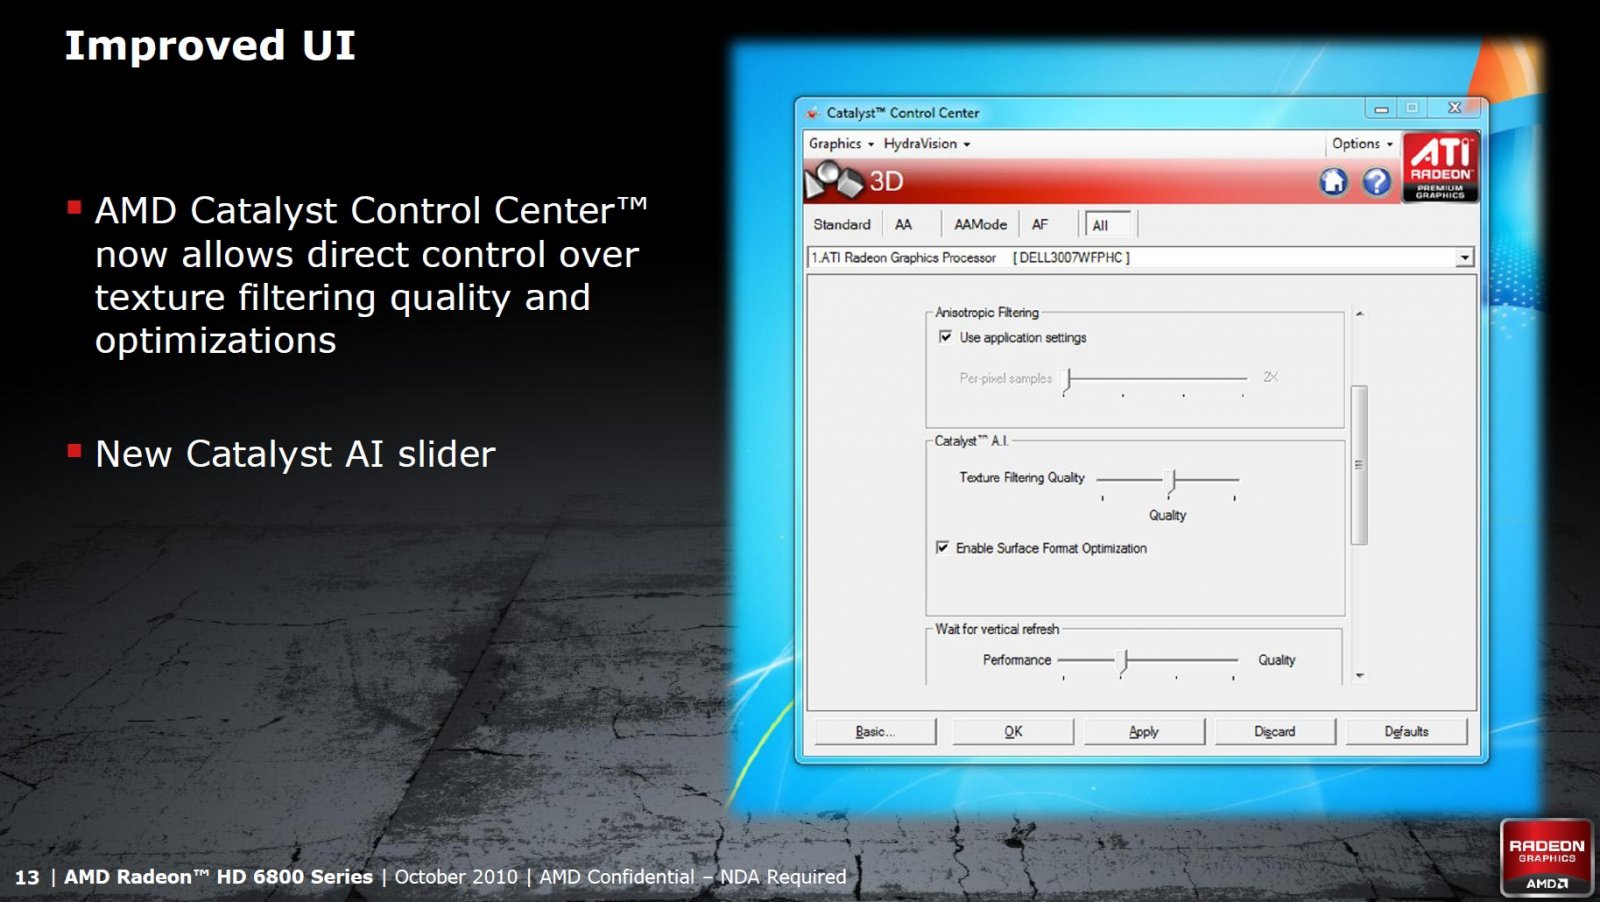Click the Radeon Graphics AMD badge on slide
The width and height of the screenshot is (1600, 902).
pyautogui.click(x=1546, y=857)
